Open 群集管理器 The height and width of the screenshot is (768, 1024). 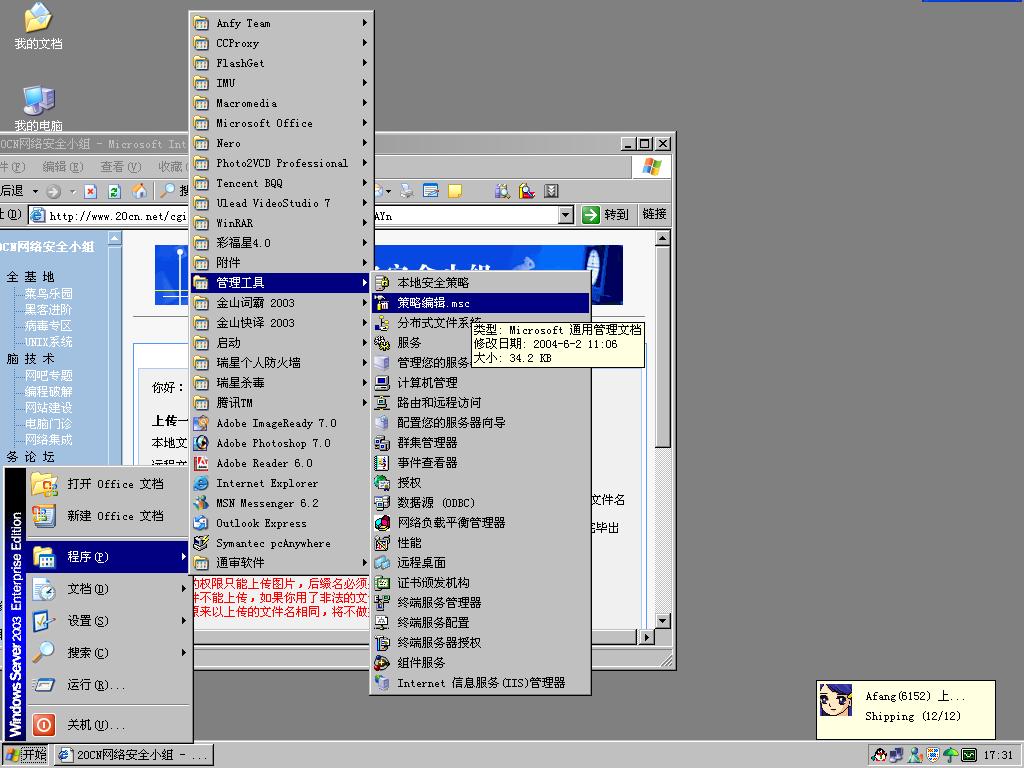click(481, 443)
